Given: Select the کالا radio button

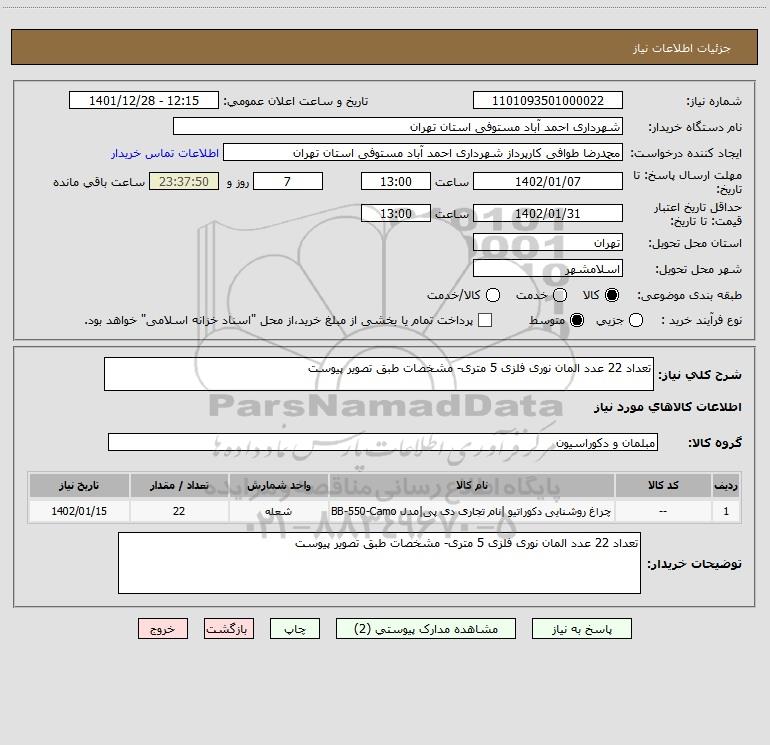Looking at the screenshot, I should pos(612,295).
